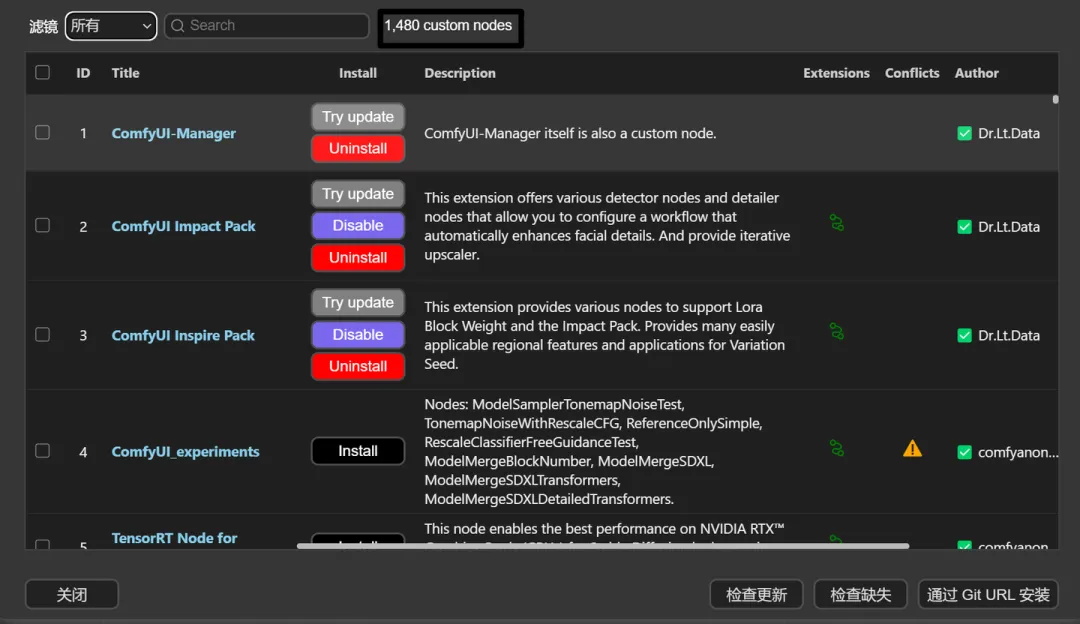Click conflict warning icon for ComfyUI_experiments
The height and width of the screenshot is (624, 1080).
click(912, 449)
